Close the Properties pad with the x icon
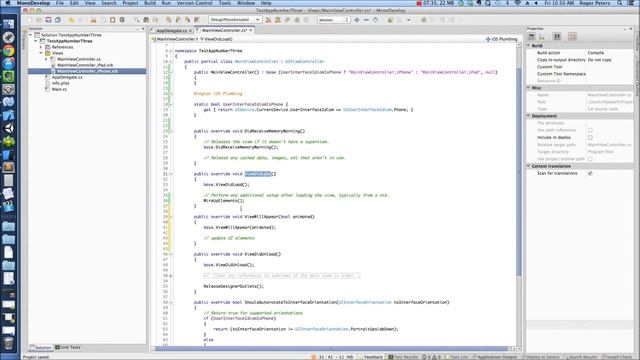640x360 pixels. (631, 29)
